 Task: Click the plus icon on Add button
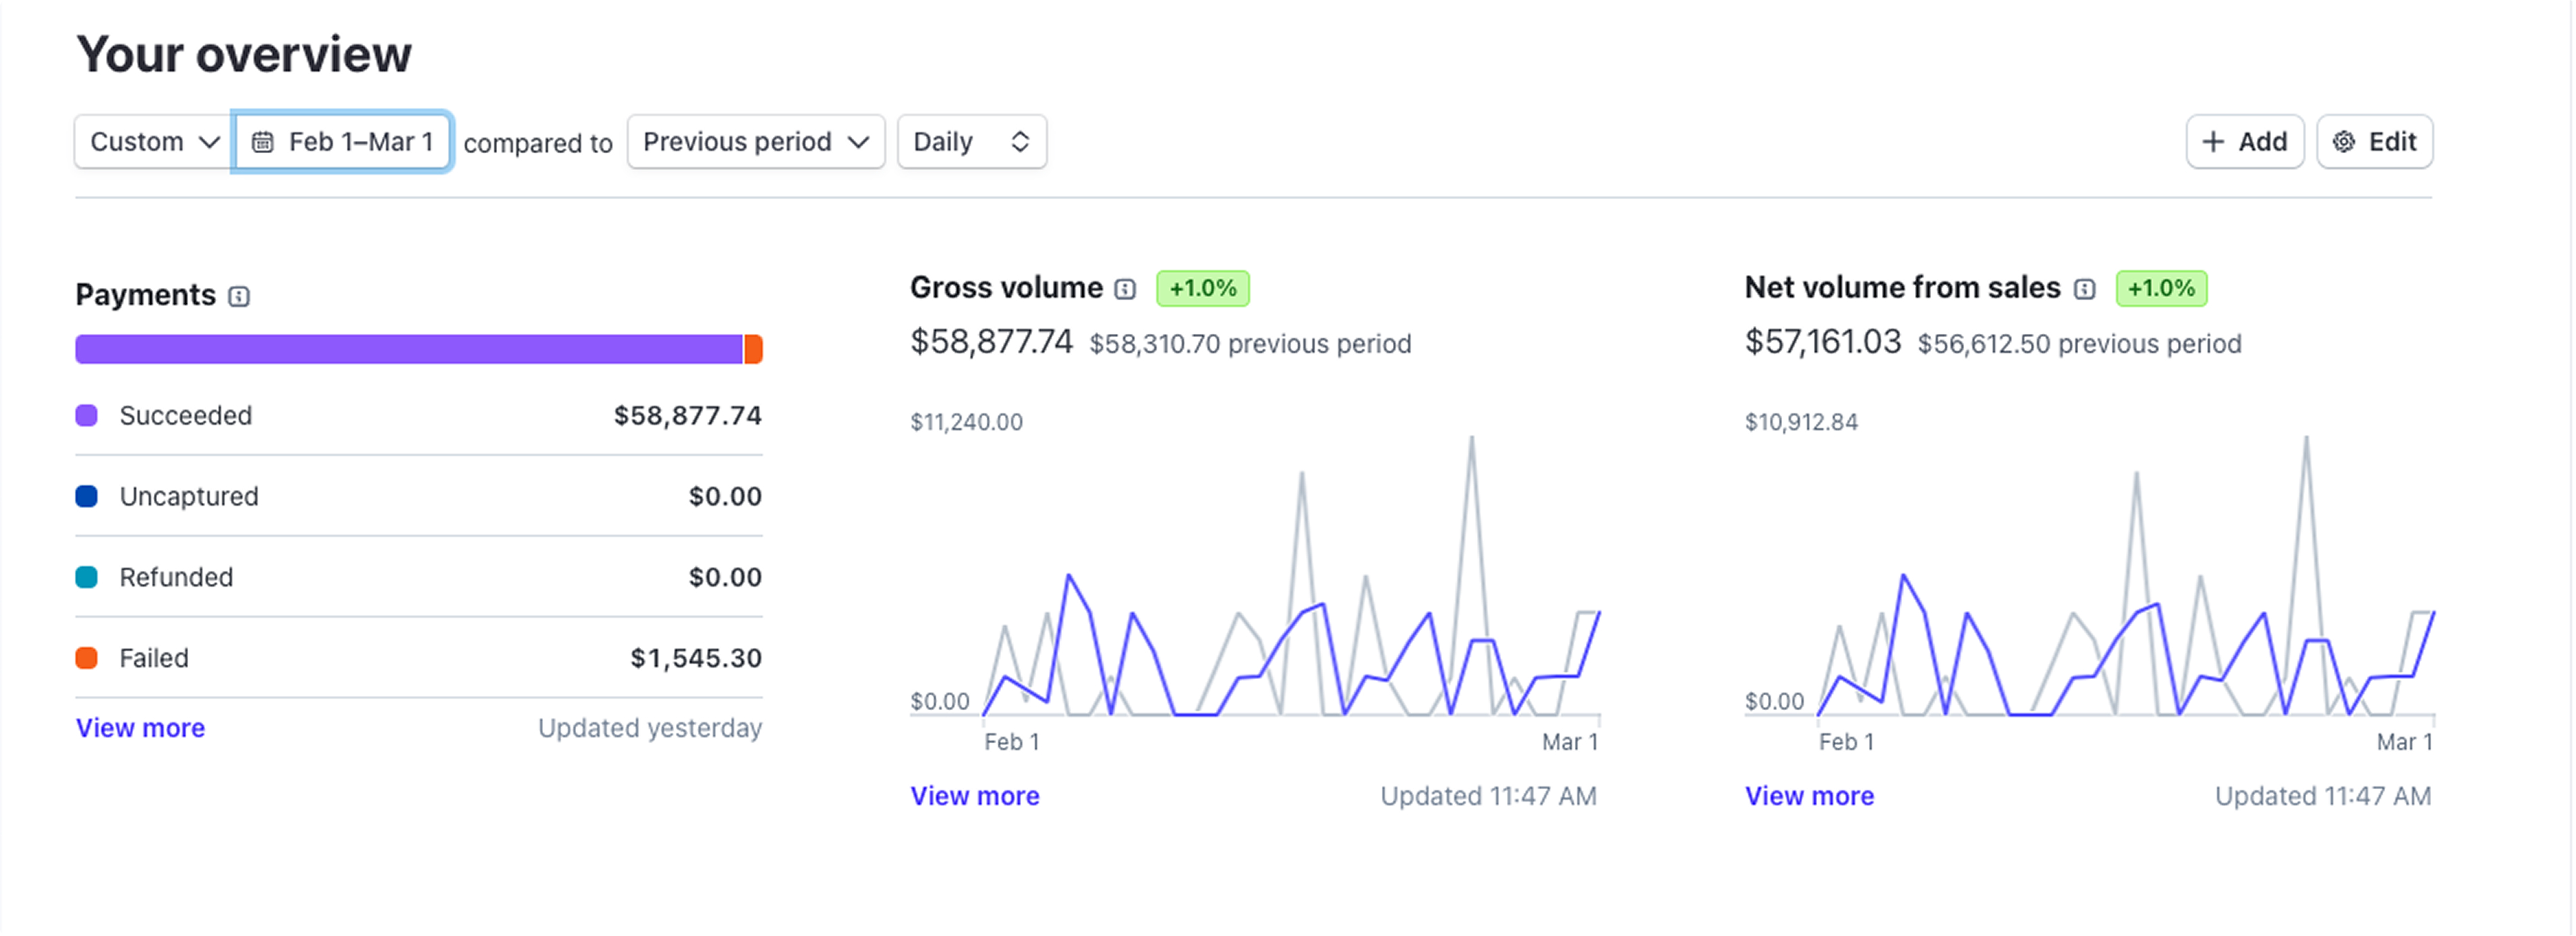tap(2214, 142)
